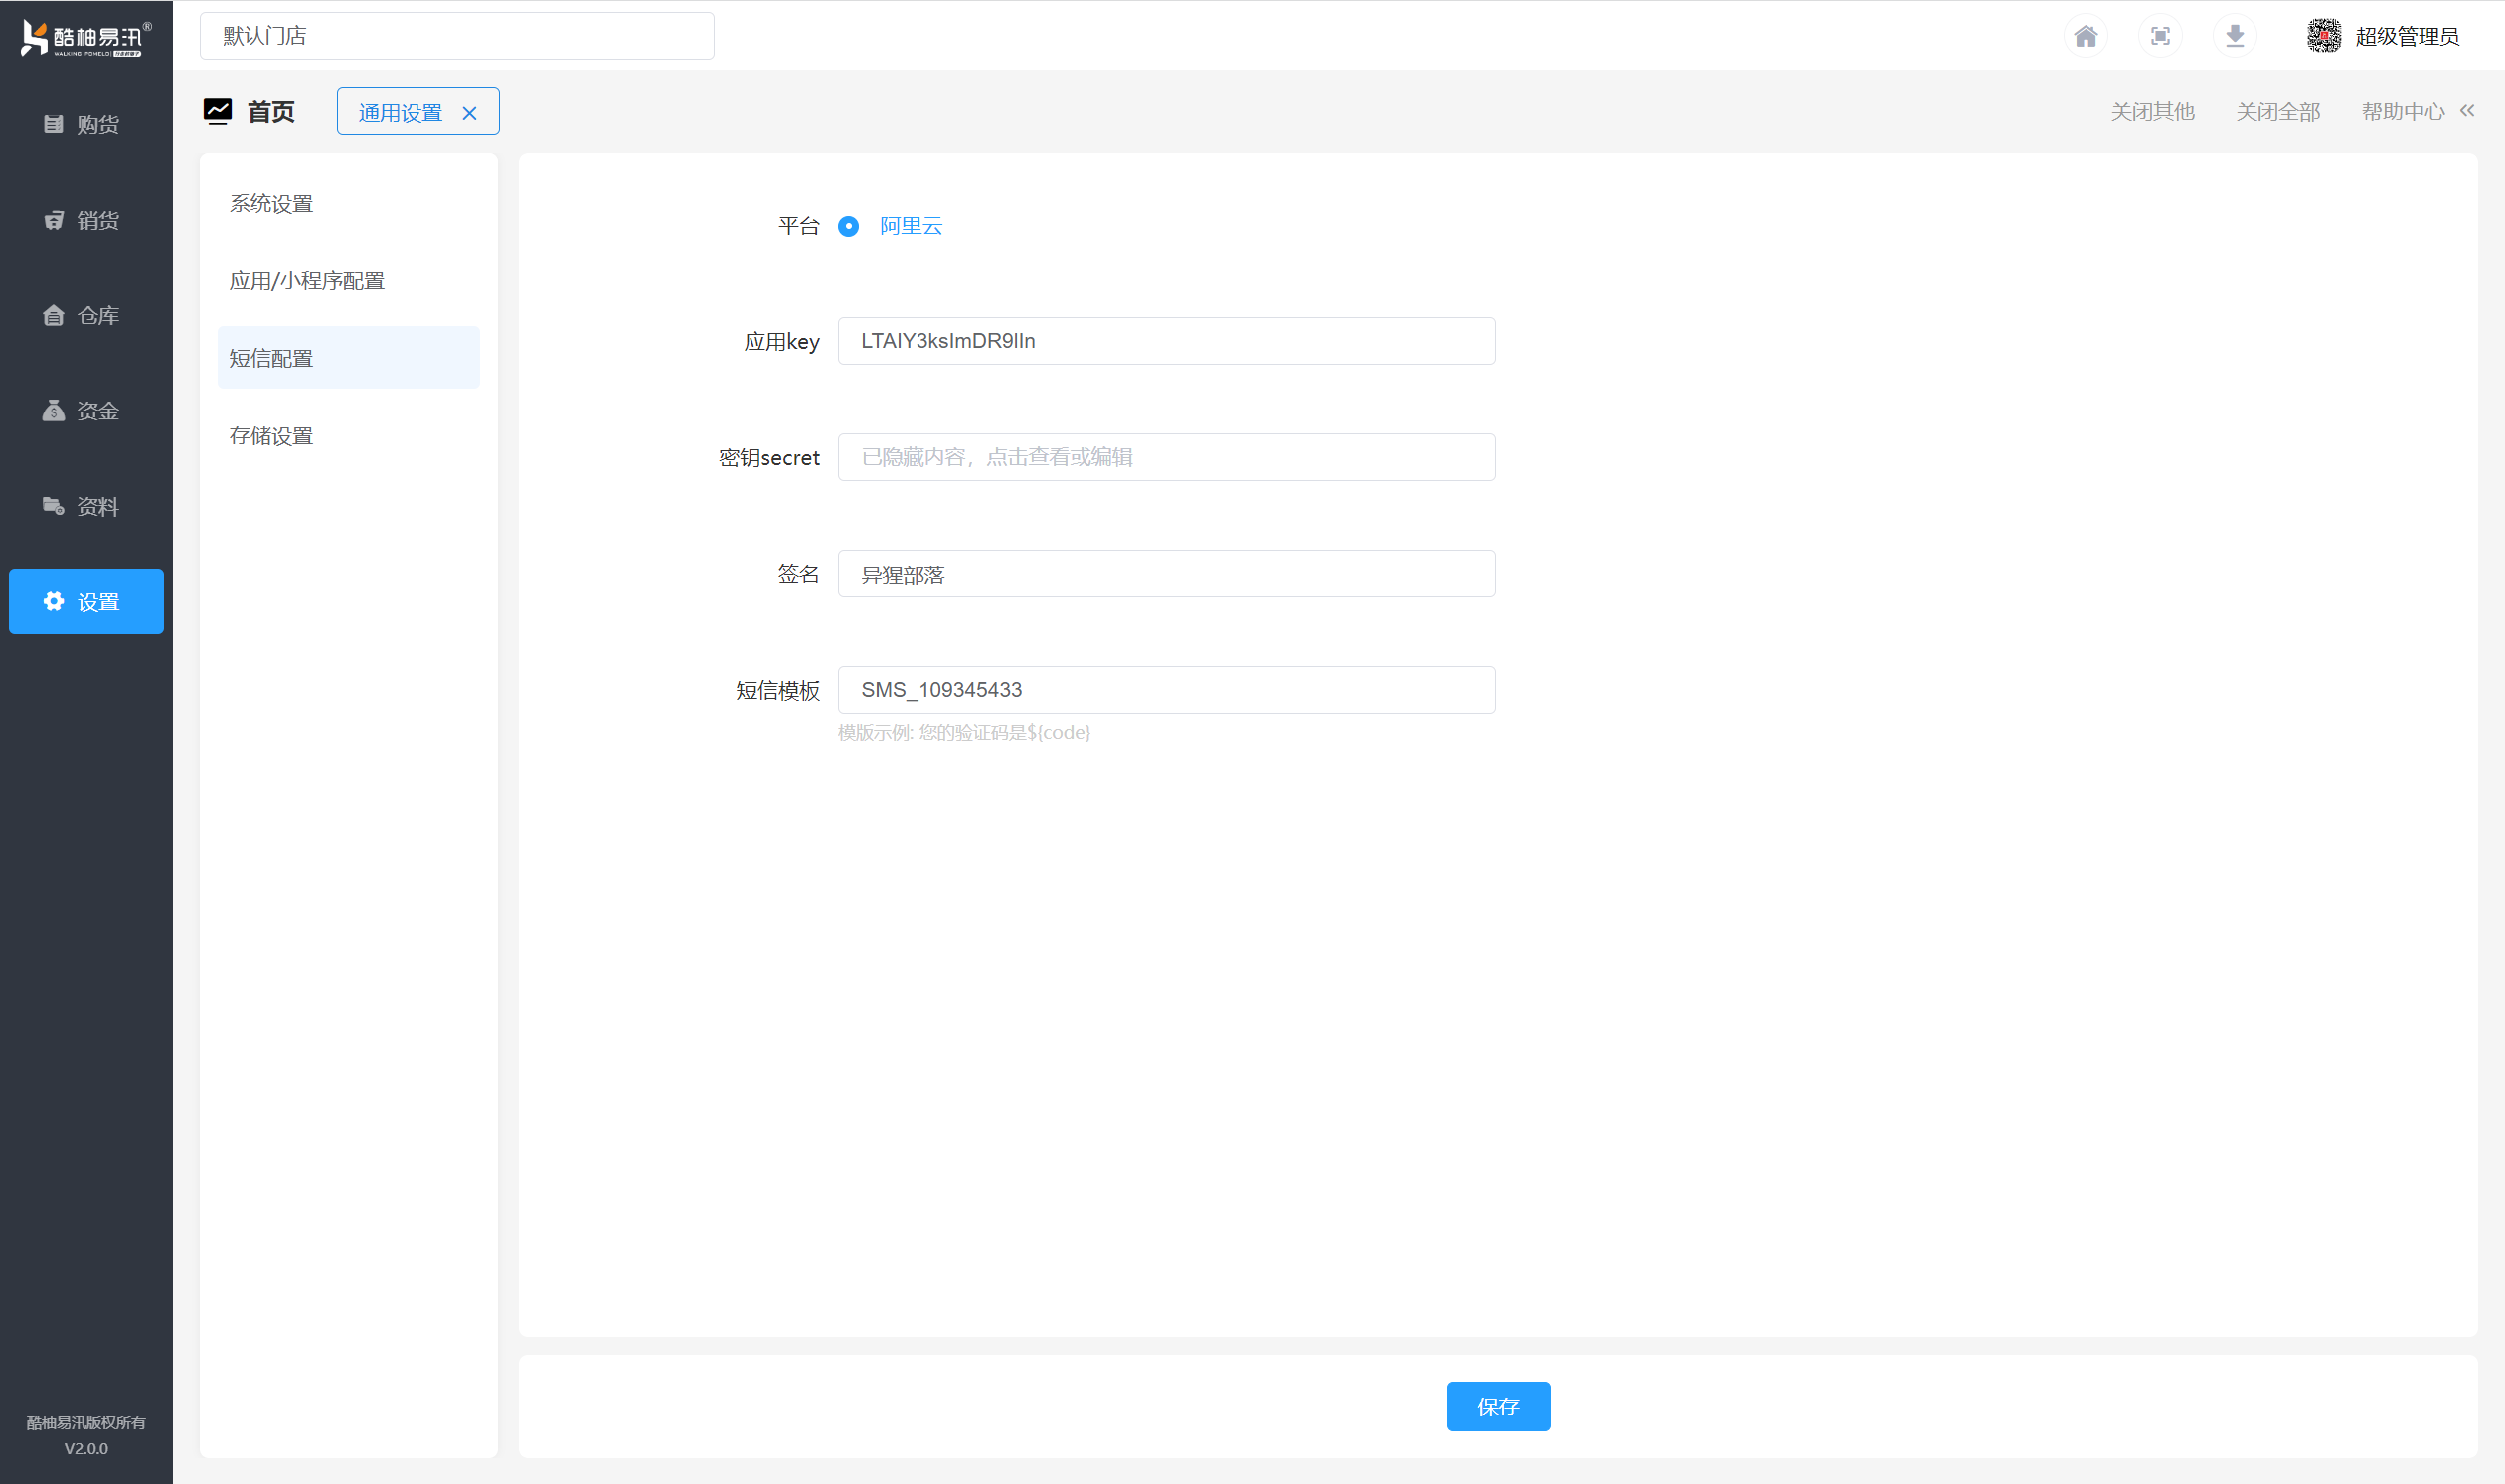2505x1484 pixels.
Task: Open the 默认门店 store selector
Action: pyautogui.click(x=456, y=37)
